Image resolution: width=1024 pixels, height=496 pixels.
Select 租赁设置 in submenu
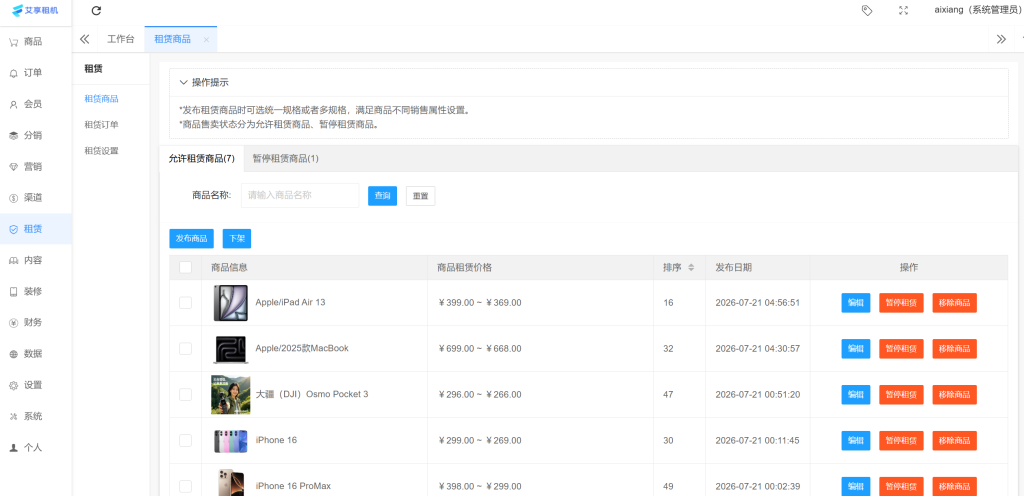click(x=101, y=151)
